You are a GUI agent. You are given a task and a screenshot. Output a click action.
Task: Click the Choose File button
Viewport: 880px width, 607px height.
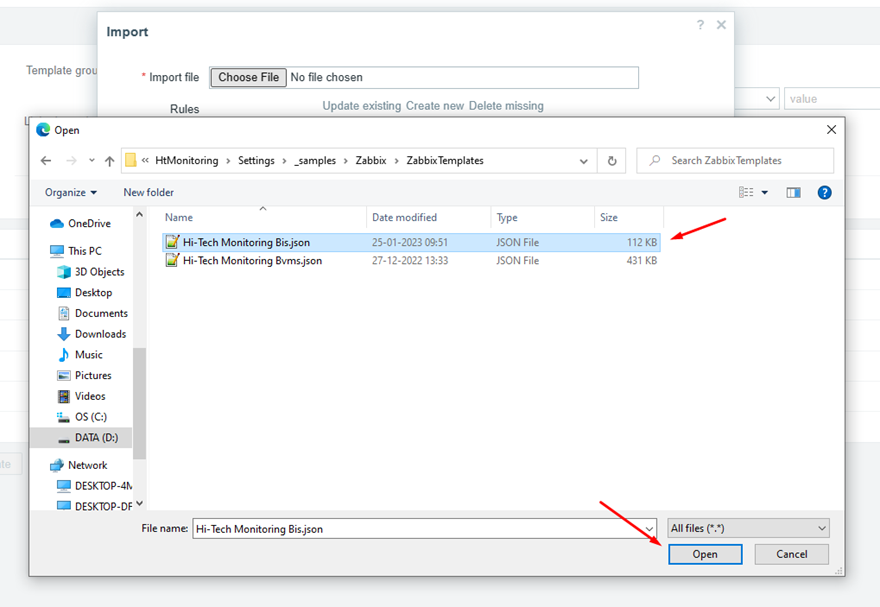[x=248, y=77]
